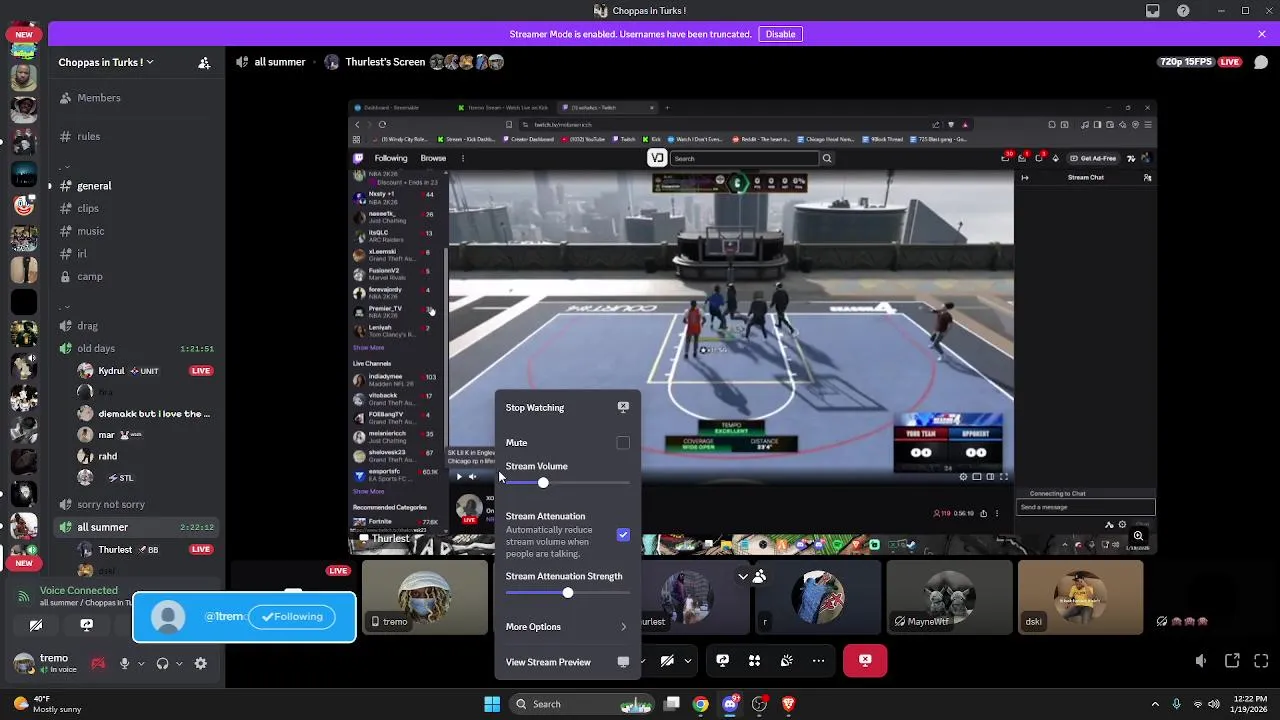Dismiss the Streamer Mode banner
The width and height of the screenshot is (1280, 720).
point(1262,34)
